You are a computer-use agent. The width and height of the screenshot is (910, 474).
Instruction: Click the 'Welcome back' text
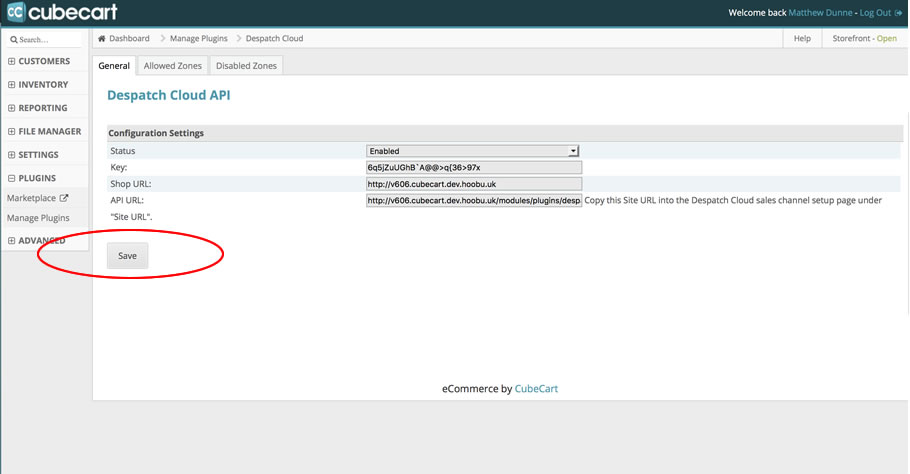click(x=757, y=13)
